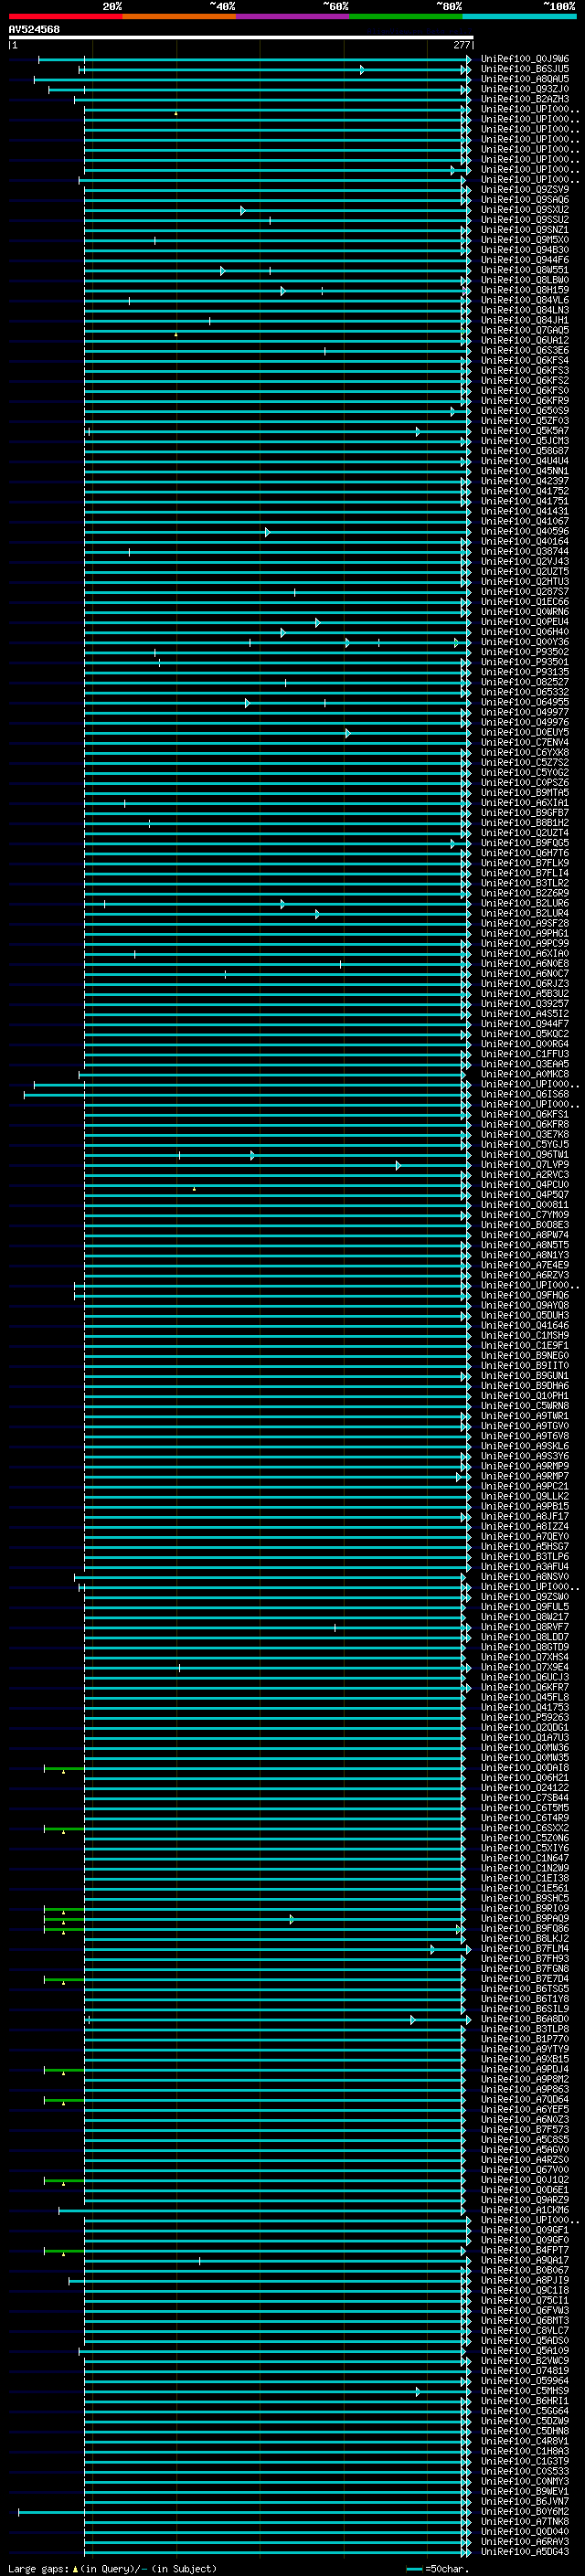
Task: Click the orange ~40% identity legend swatch
Action: [x=179, y=16]
